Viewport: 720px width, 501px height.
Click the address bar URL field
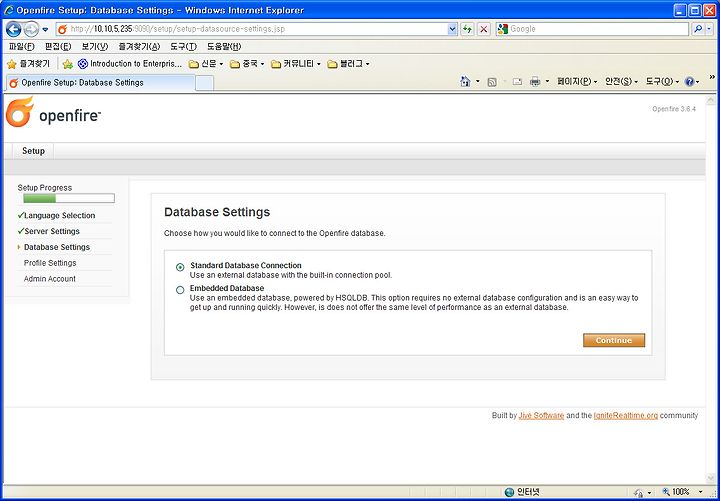click(252, 29)
